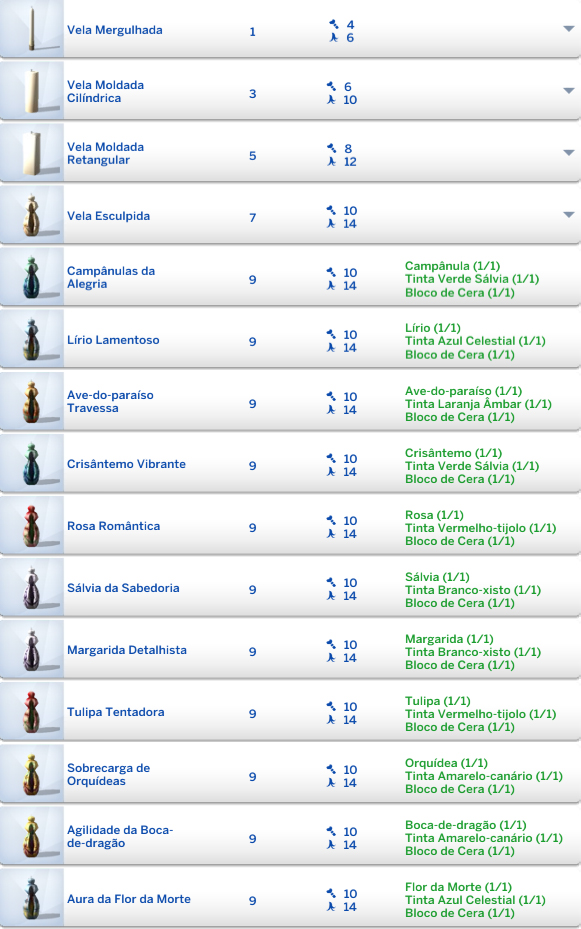The height and width of the screenshot is (929, 581).
Task: Click the Aura da Flor da Morte icon
Action: click(32, 898)
